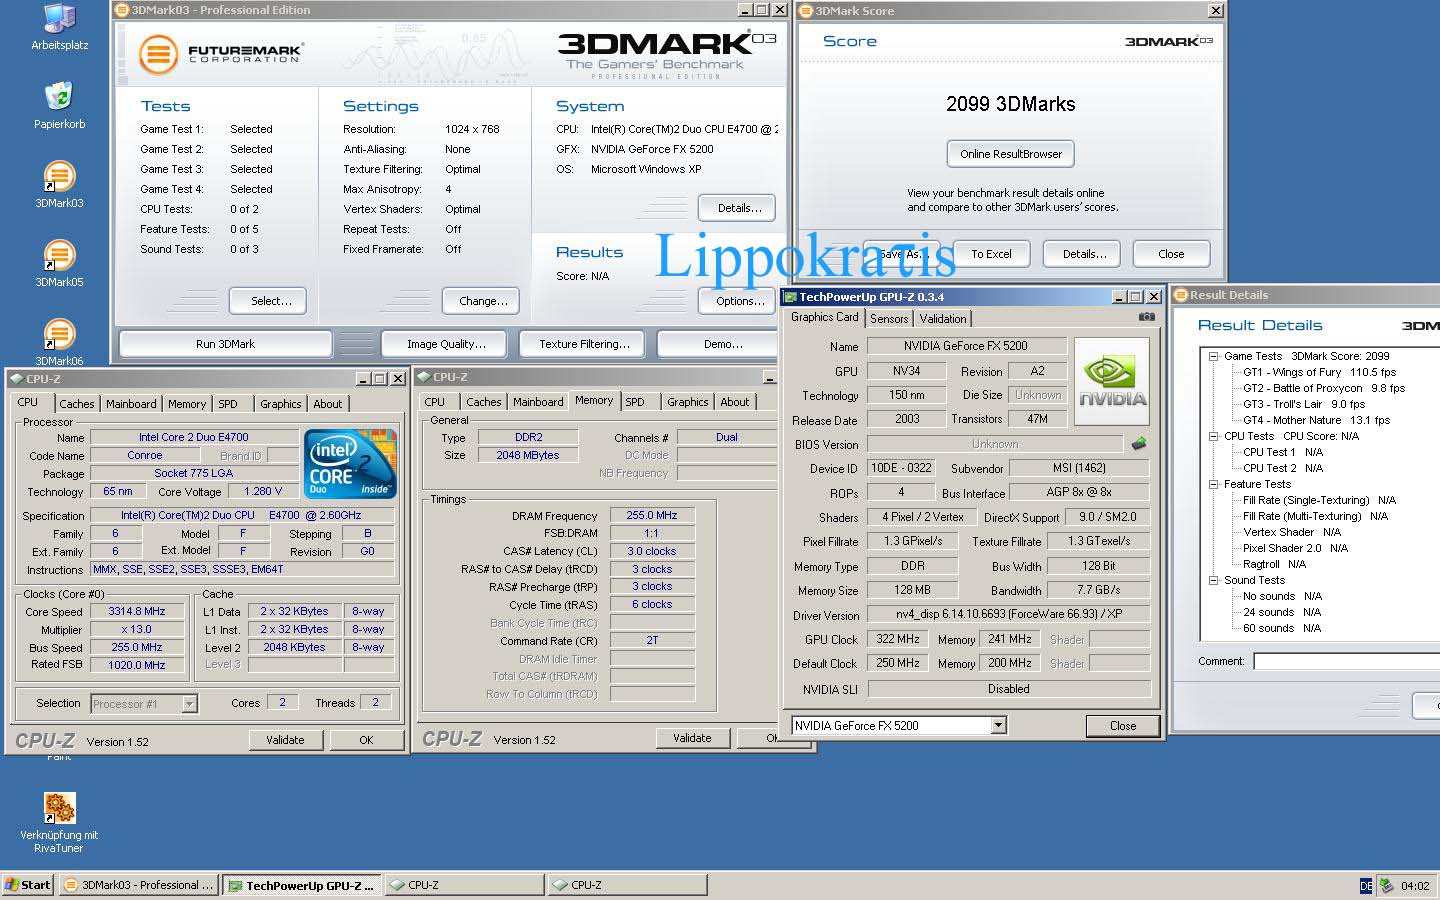Close the 3DMark Score dialog via Close button
The width and height of the screenshot is (1440, 900).
pyautogui.click(x=1171, y=254)
